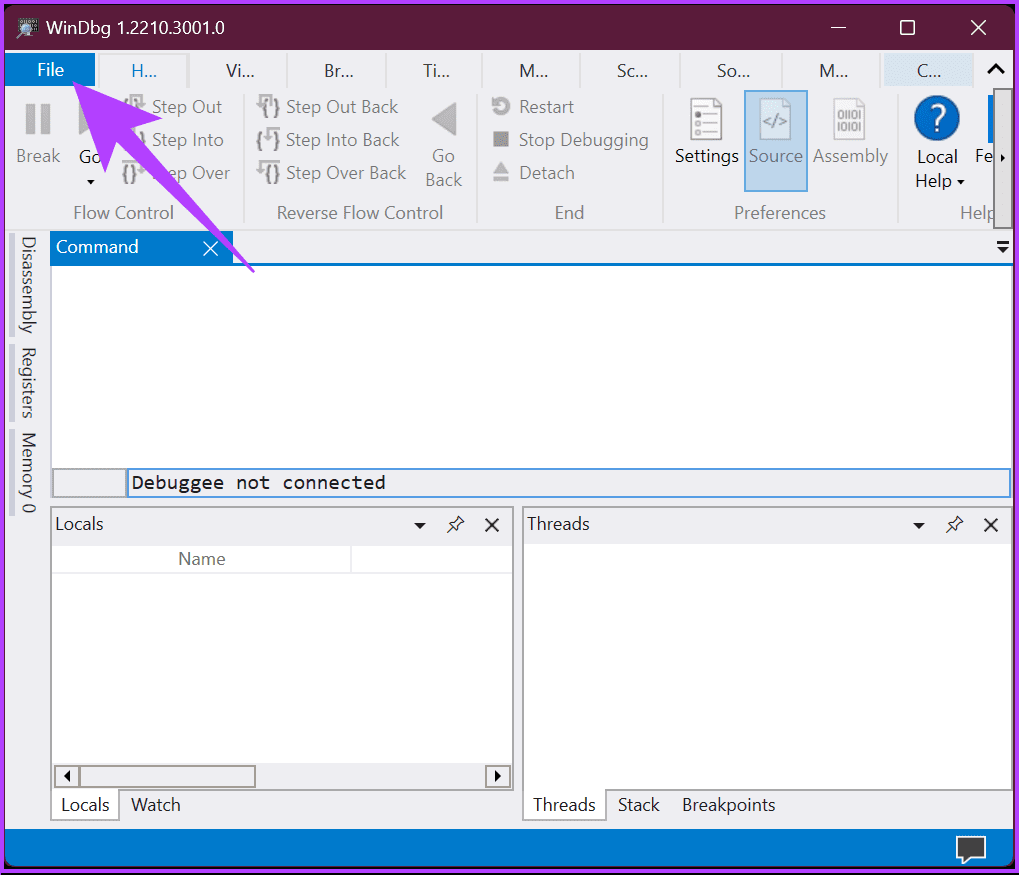The width and height of the screenshot is (1019, 875).
Task: Switch to the Sc... ribbon tab
Action: [632, 70]
